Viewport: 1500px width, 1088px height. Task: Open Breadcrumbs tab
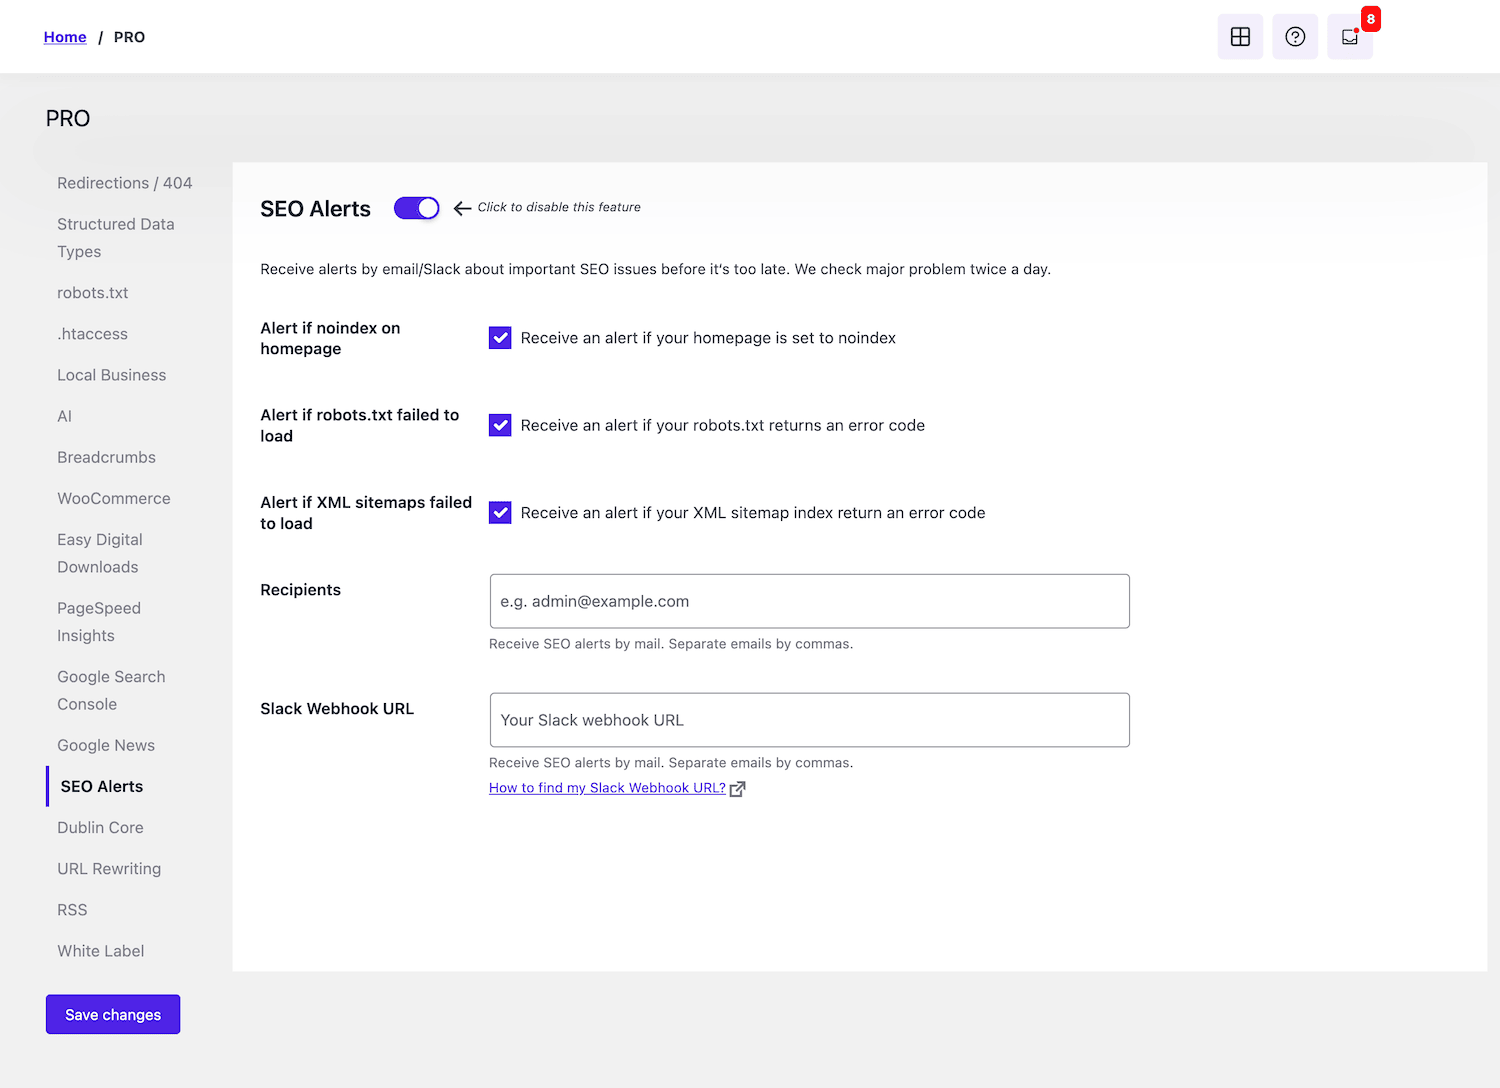click(107, 457)
